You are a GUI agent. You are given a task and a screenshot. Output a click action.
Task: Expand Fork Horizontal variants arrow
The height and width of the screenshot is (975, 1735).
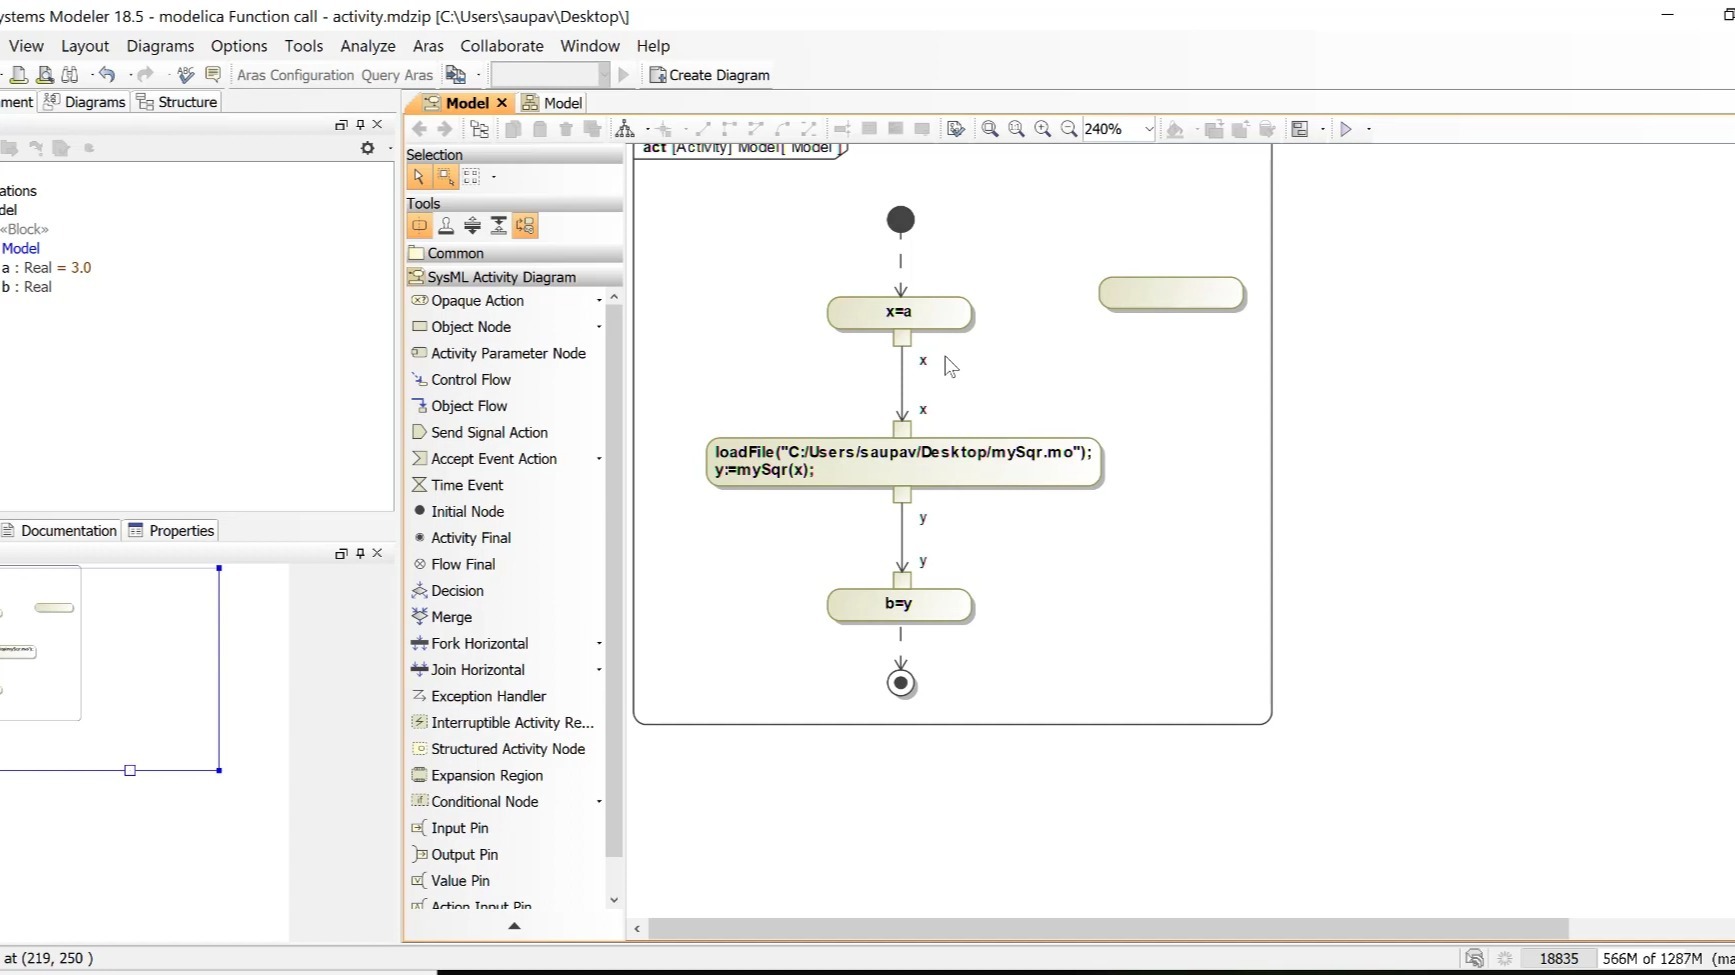coord(599,644)
